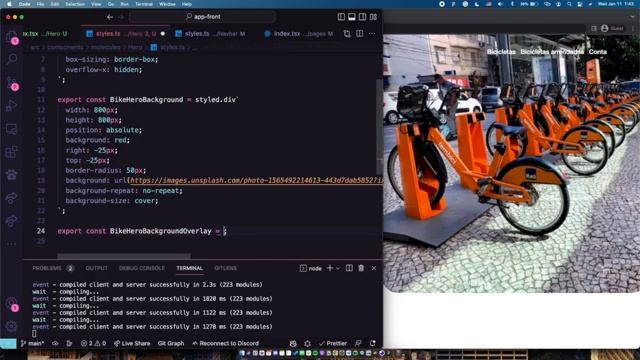Image resolution: width=640 pixels, height=360 pixels.
Task: Click the cloud sync icon in status bar
Action: (55, 343)
